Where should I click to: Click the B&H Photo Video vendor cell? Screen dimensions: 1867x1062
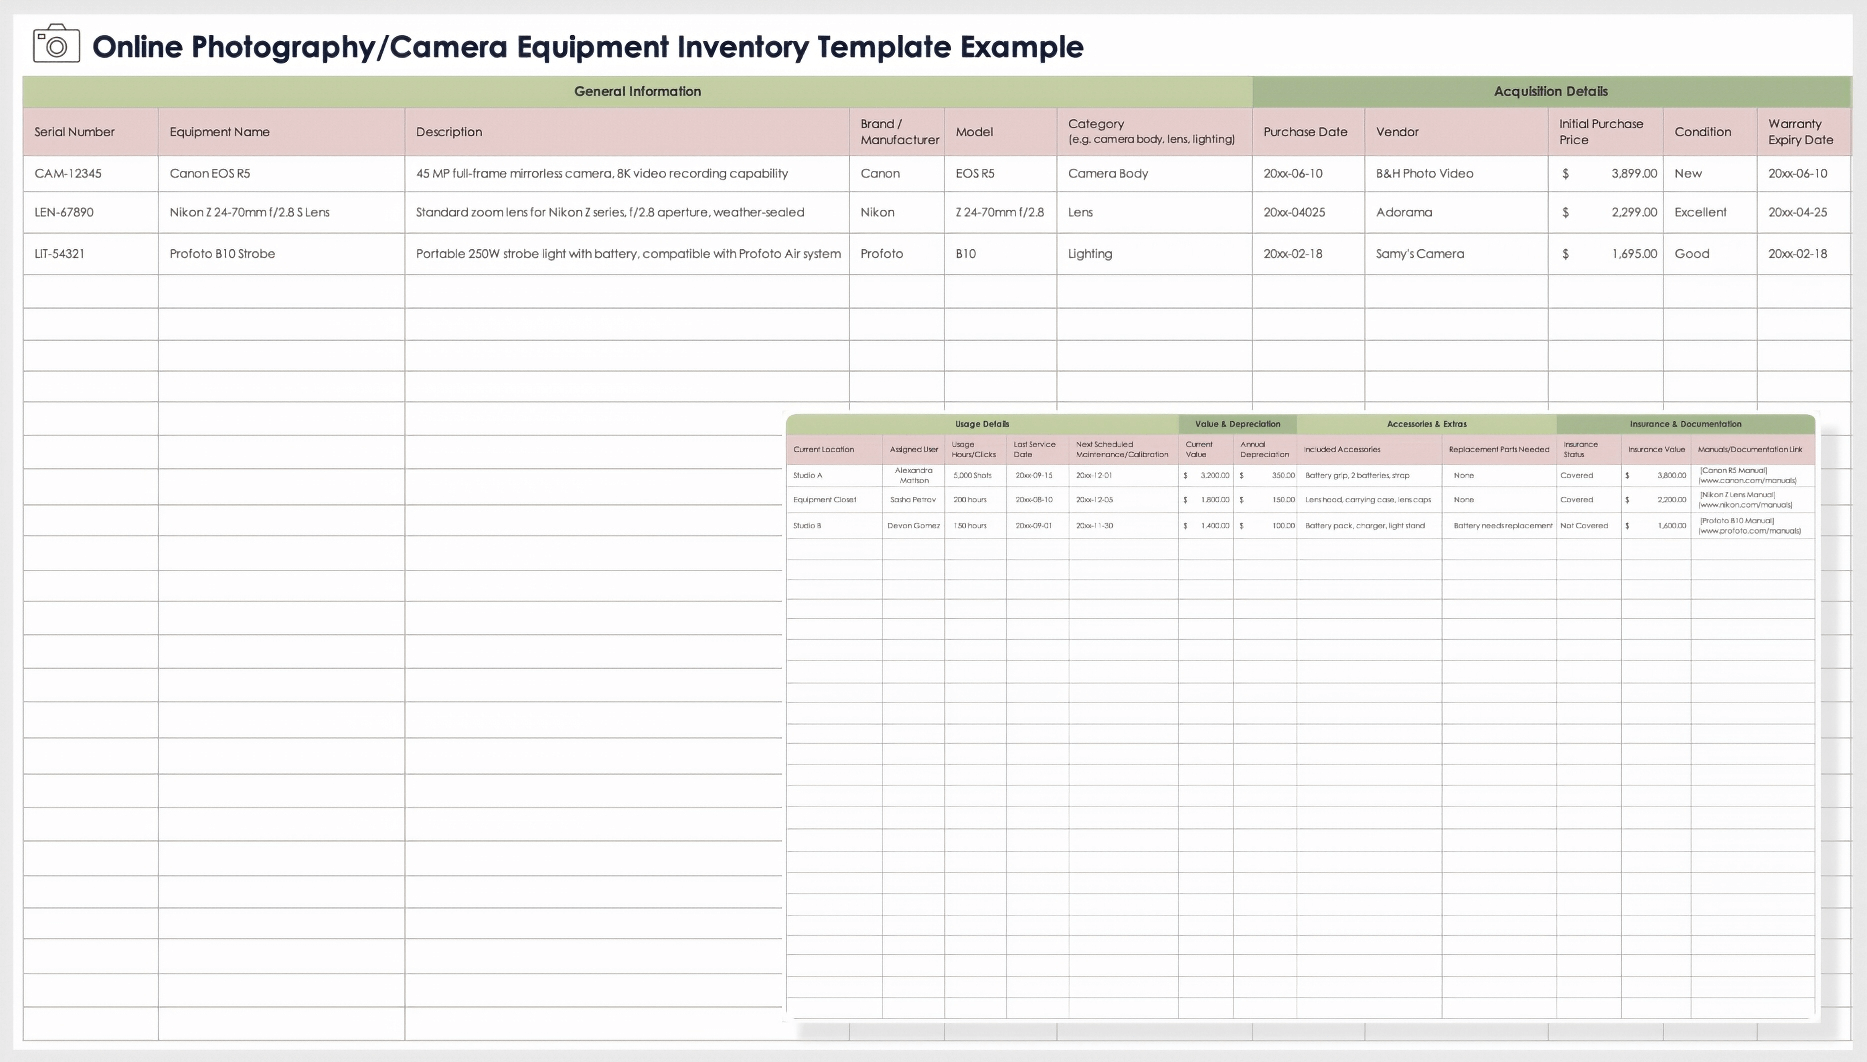1424,174
